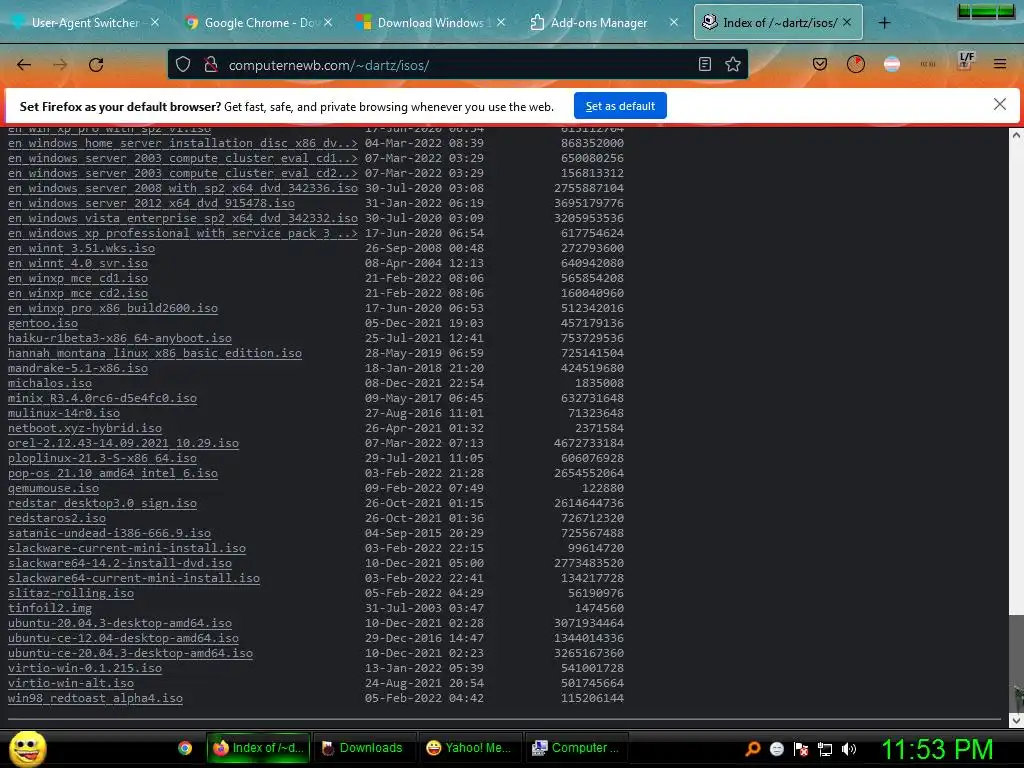This screenshot has height=768, width=1024.
Task: Download virtio-win-alt.iso
Action: pyautogui.click(x=71, y=684)
